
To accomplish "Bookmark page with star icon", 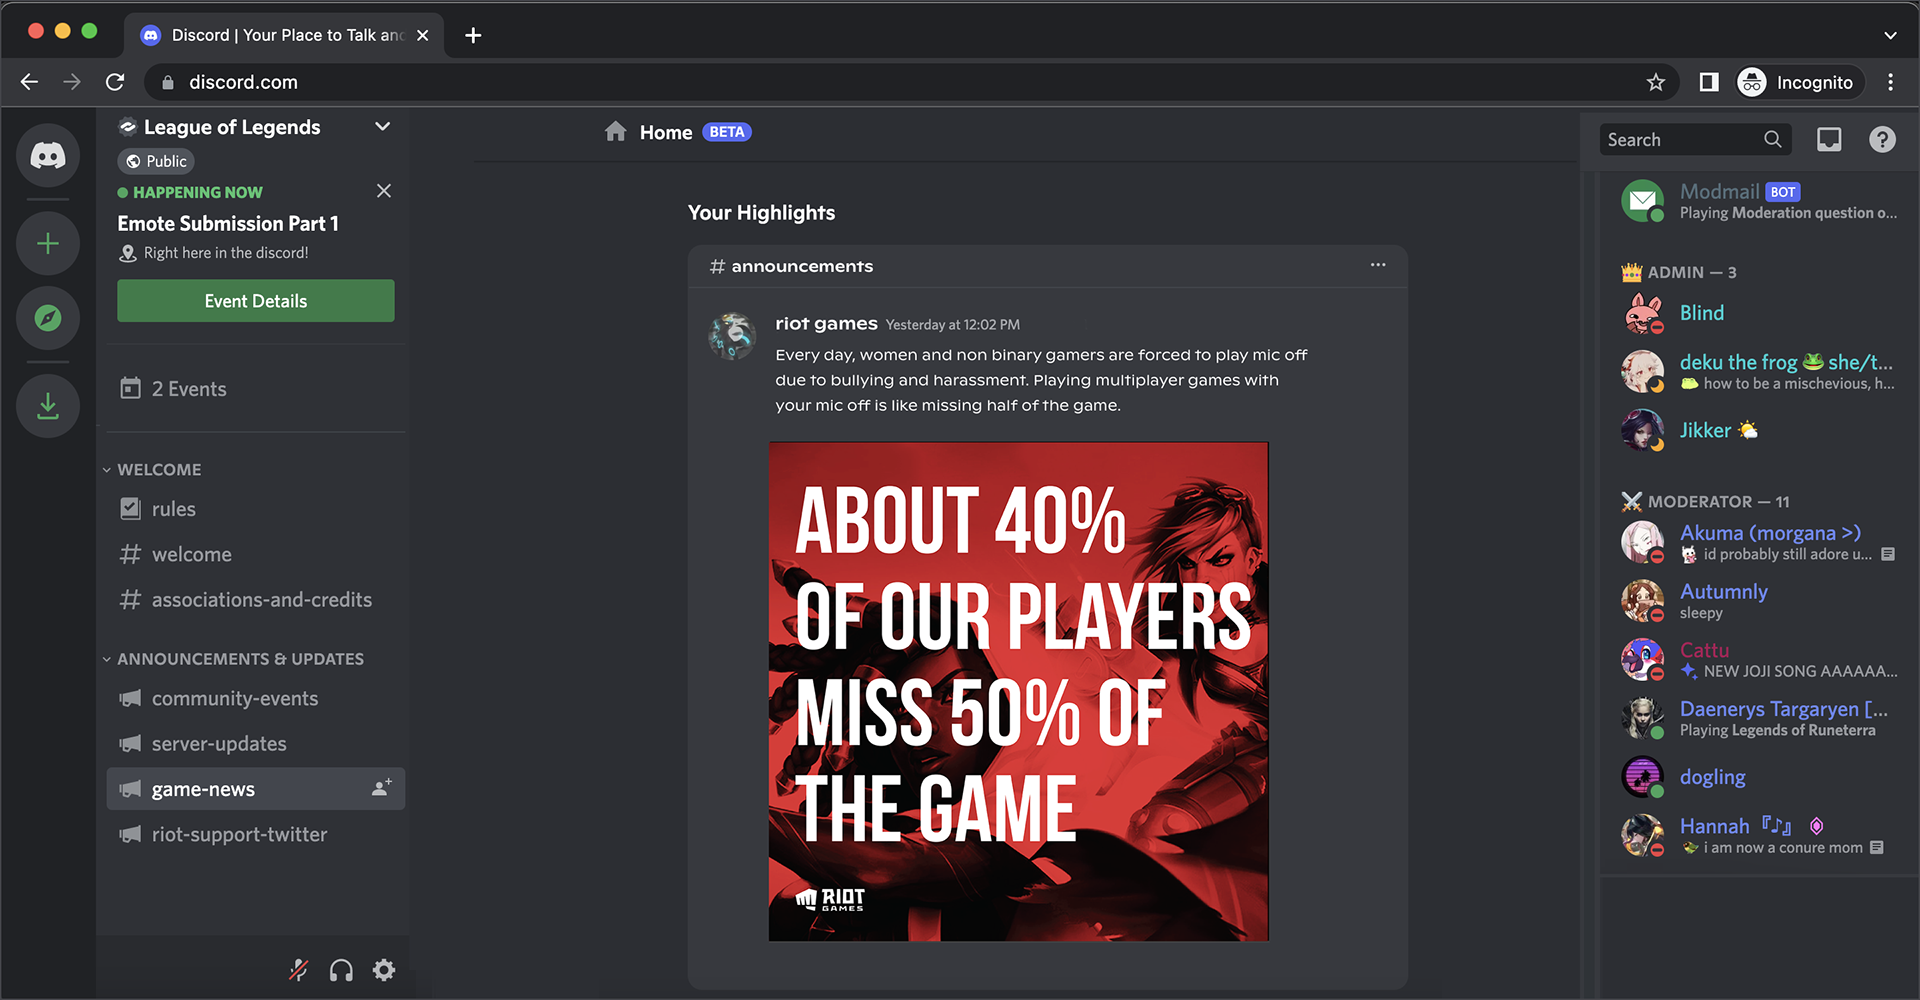I will (1656, 82).
